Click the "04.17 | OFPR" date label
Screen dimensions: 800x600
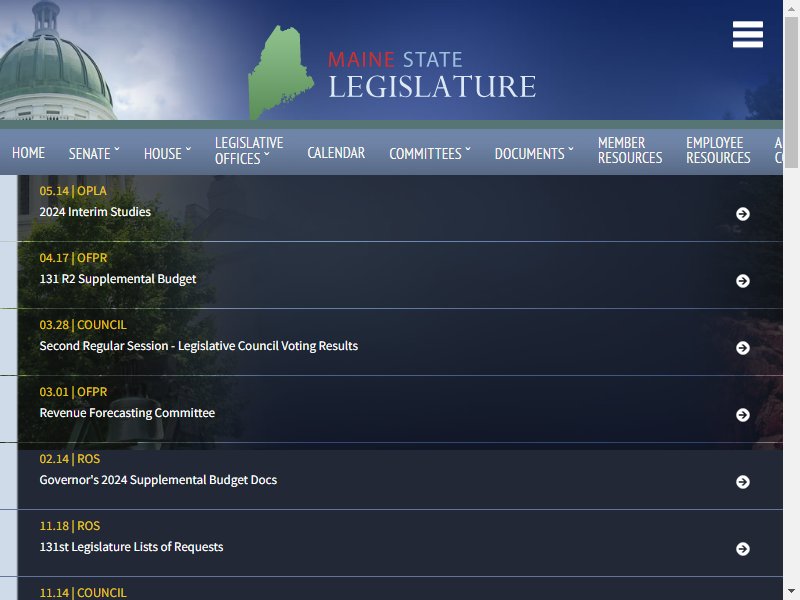tap(73, 258)
